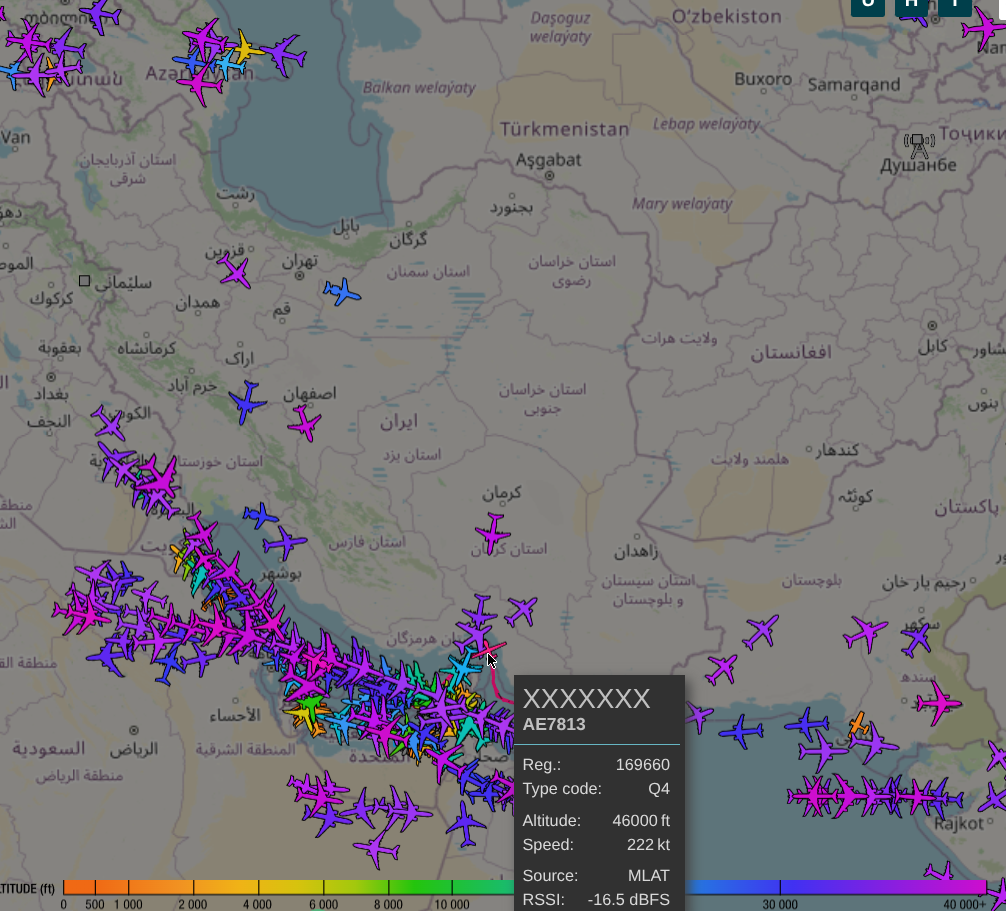Click the Samarqand city label
Screen dimensions: 1006x911
(x=854, y=85)
